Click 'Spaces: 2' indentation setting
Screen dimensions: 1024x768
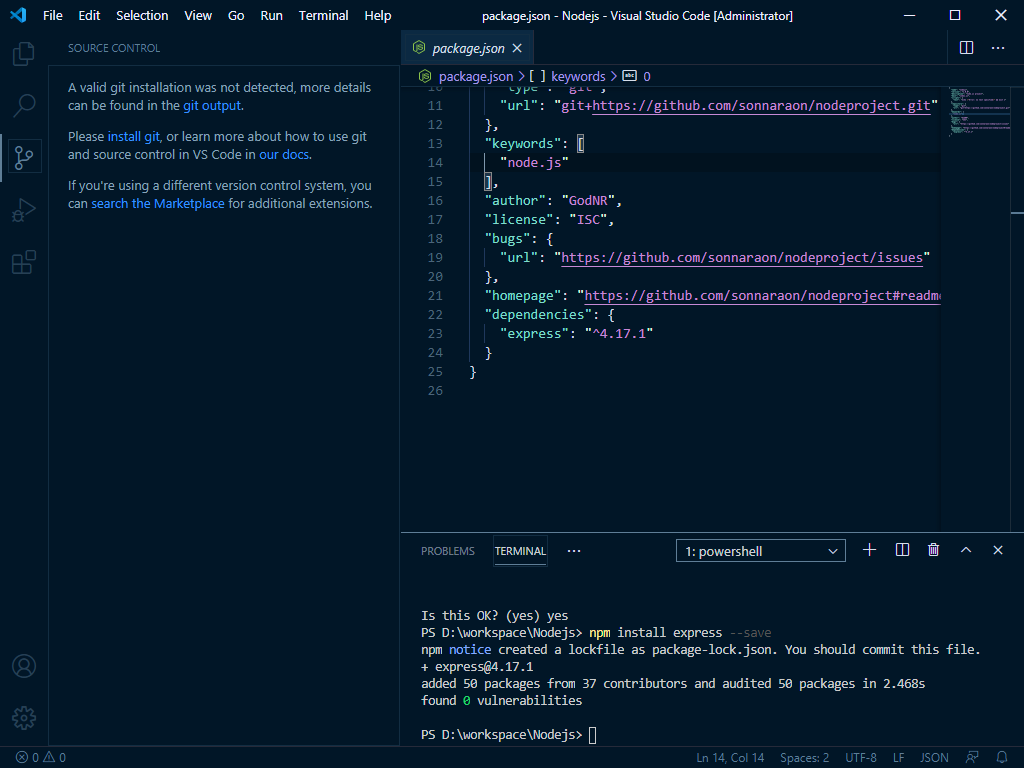[x=805, y=758]
